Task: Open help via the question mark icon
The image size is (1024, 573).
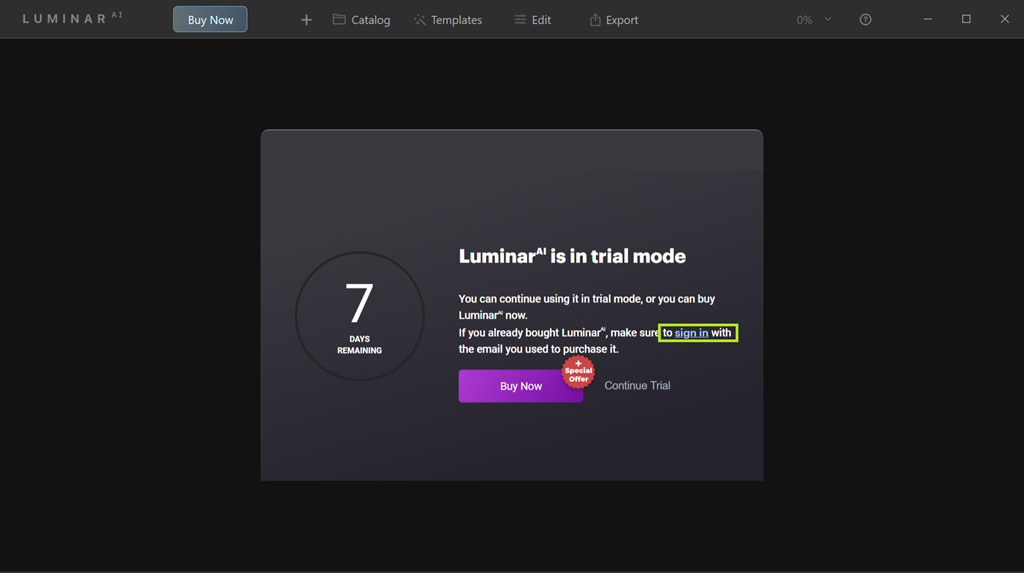Action: 865,20
